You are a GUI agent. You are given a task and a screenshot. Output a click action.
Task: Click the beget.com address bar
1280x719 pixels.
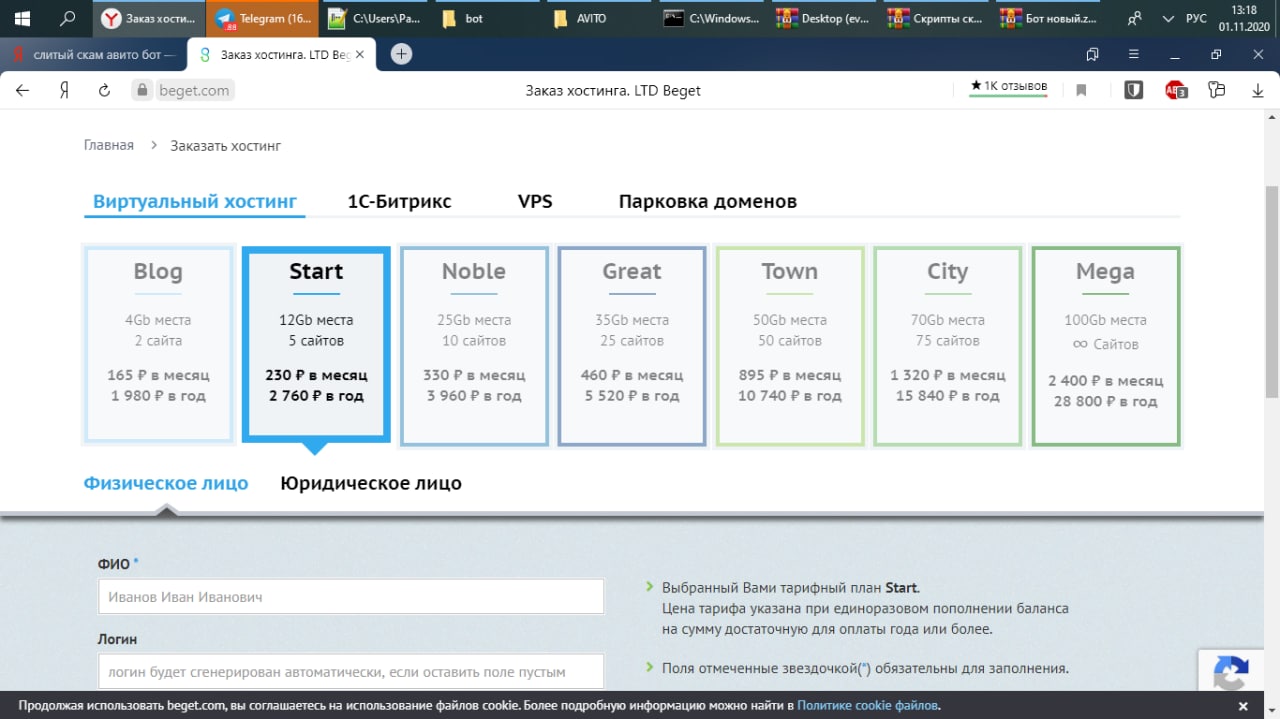tap(194, 90)
